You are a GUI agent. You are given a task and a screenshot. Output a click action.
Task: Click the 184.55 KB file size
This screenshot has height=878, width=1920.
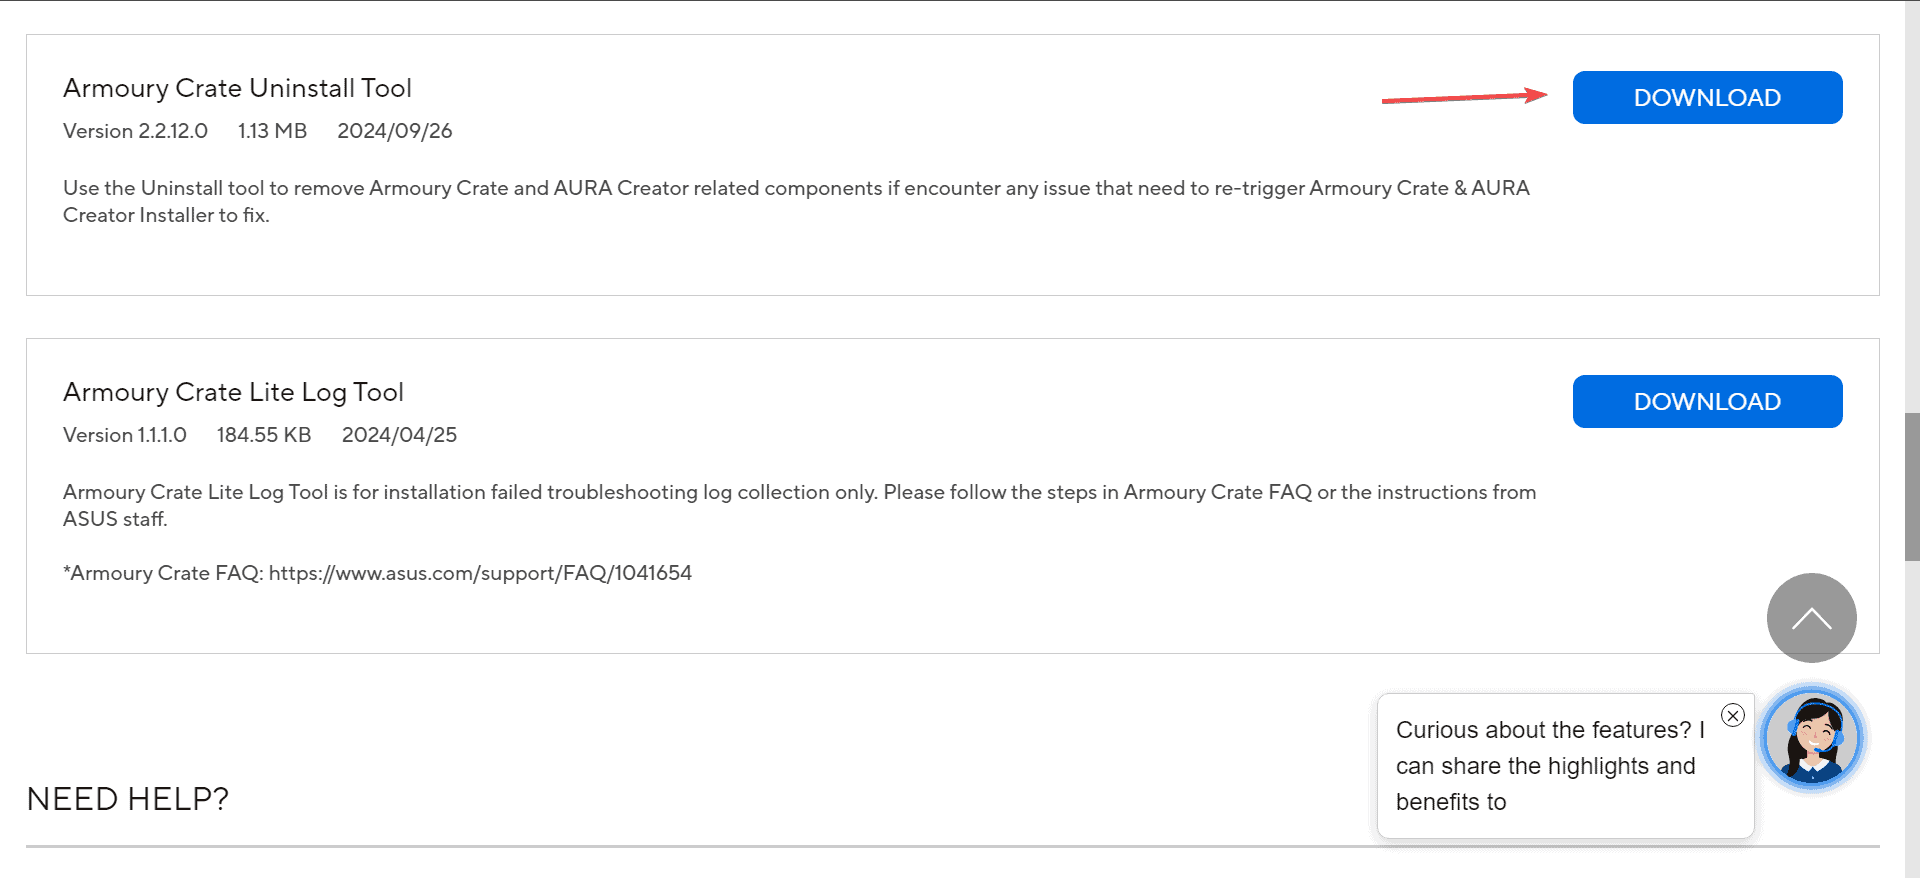264,435
